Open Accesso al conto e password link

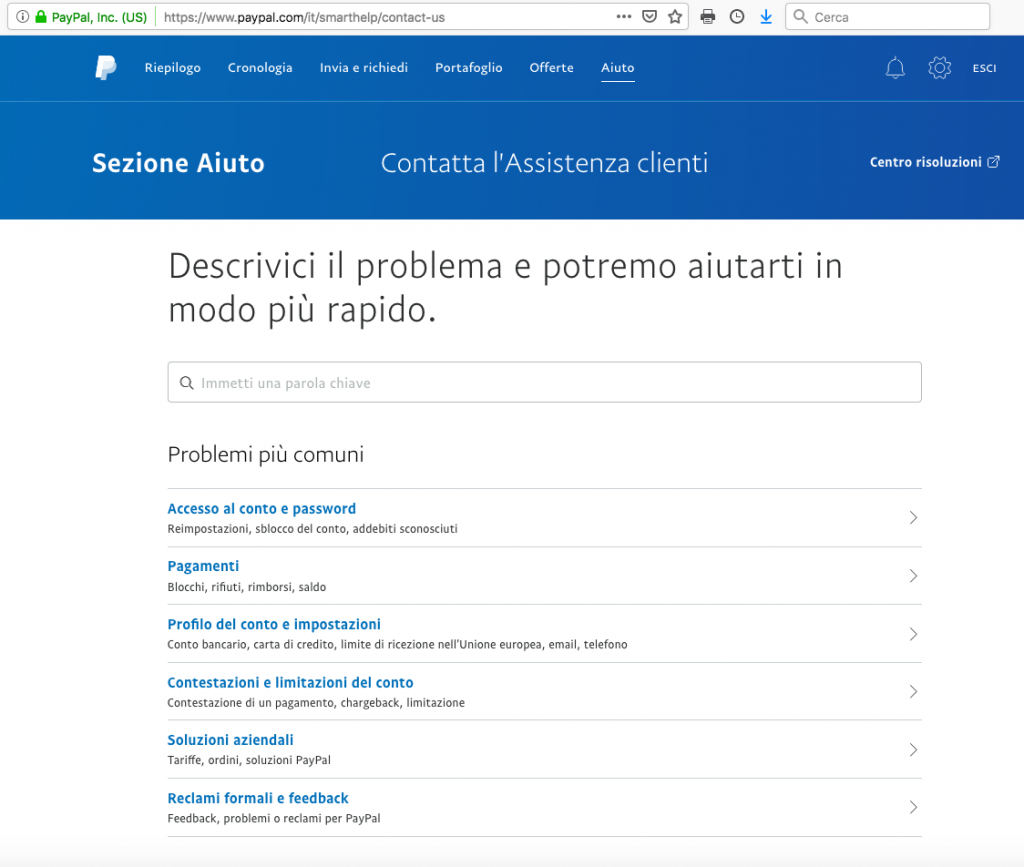tap(261, 509)
